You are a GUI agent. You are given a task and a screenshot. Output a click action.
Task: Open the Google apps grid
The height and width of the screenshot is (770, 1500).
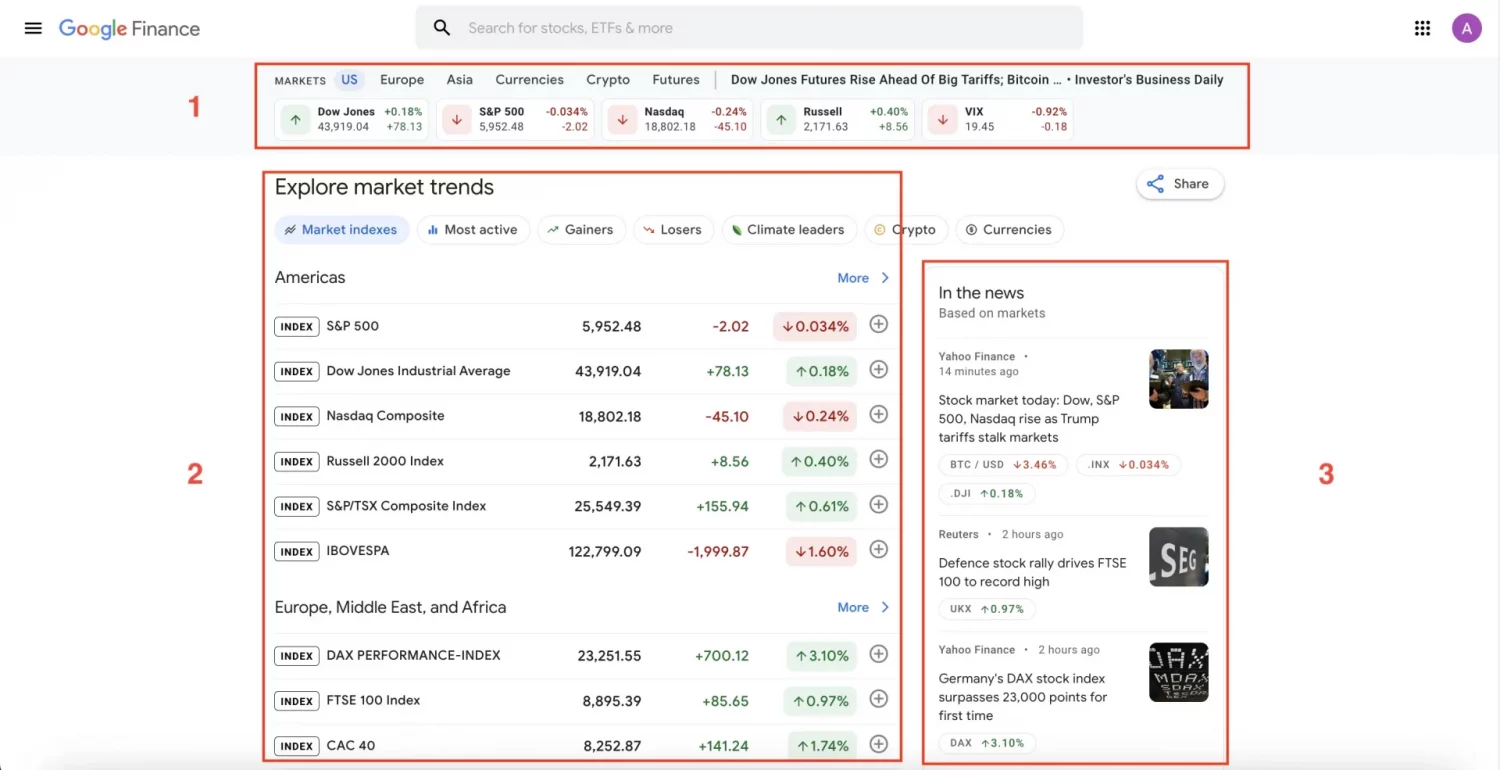coord(1422,28)
